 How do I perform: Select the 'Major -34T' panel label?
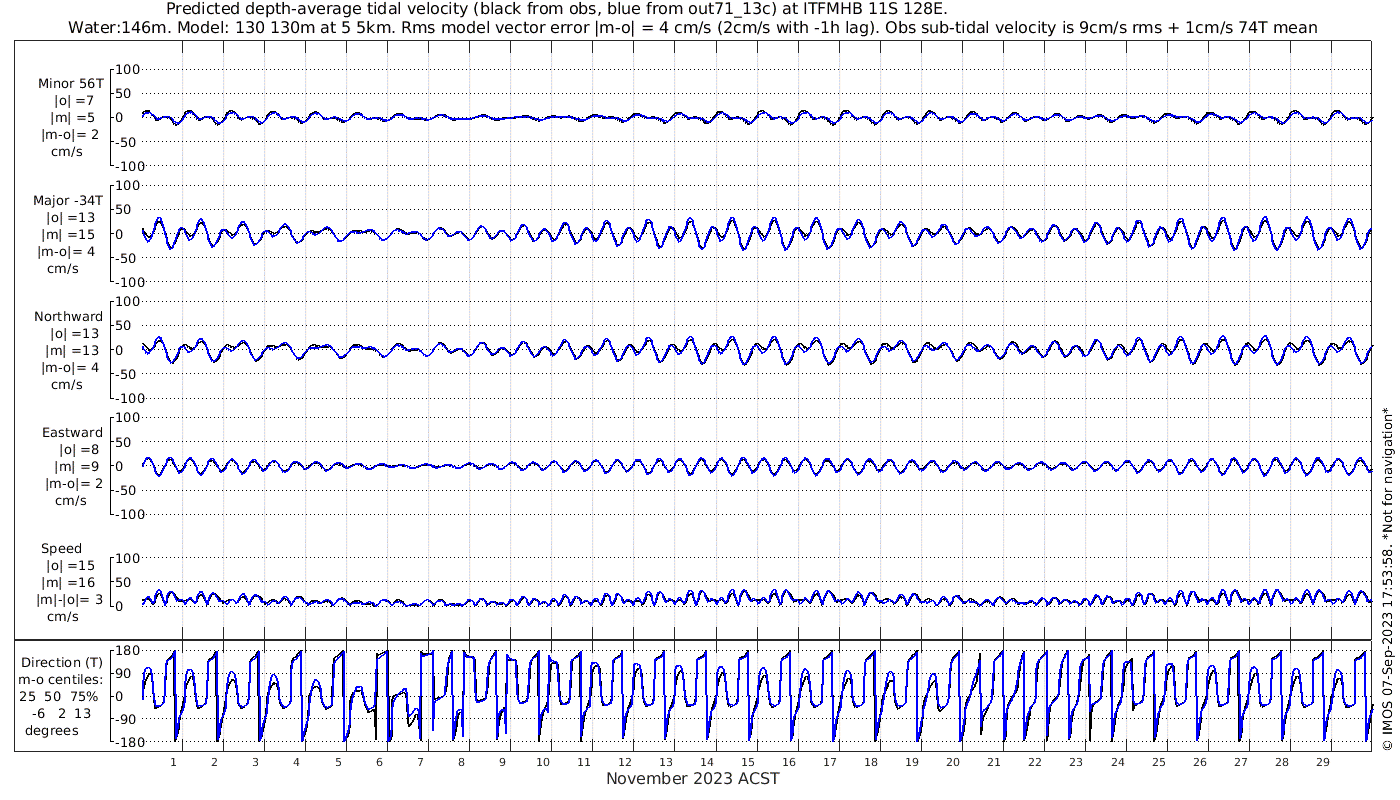coord(68,200)
